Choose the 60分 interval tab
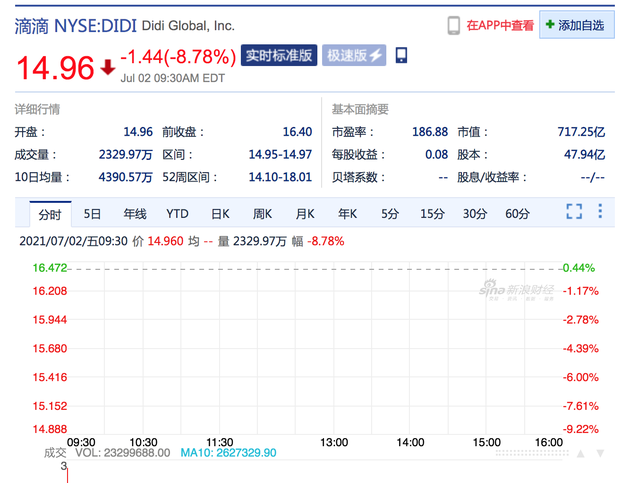630x483 pixels. pos(518,214)
